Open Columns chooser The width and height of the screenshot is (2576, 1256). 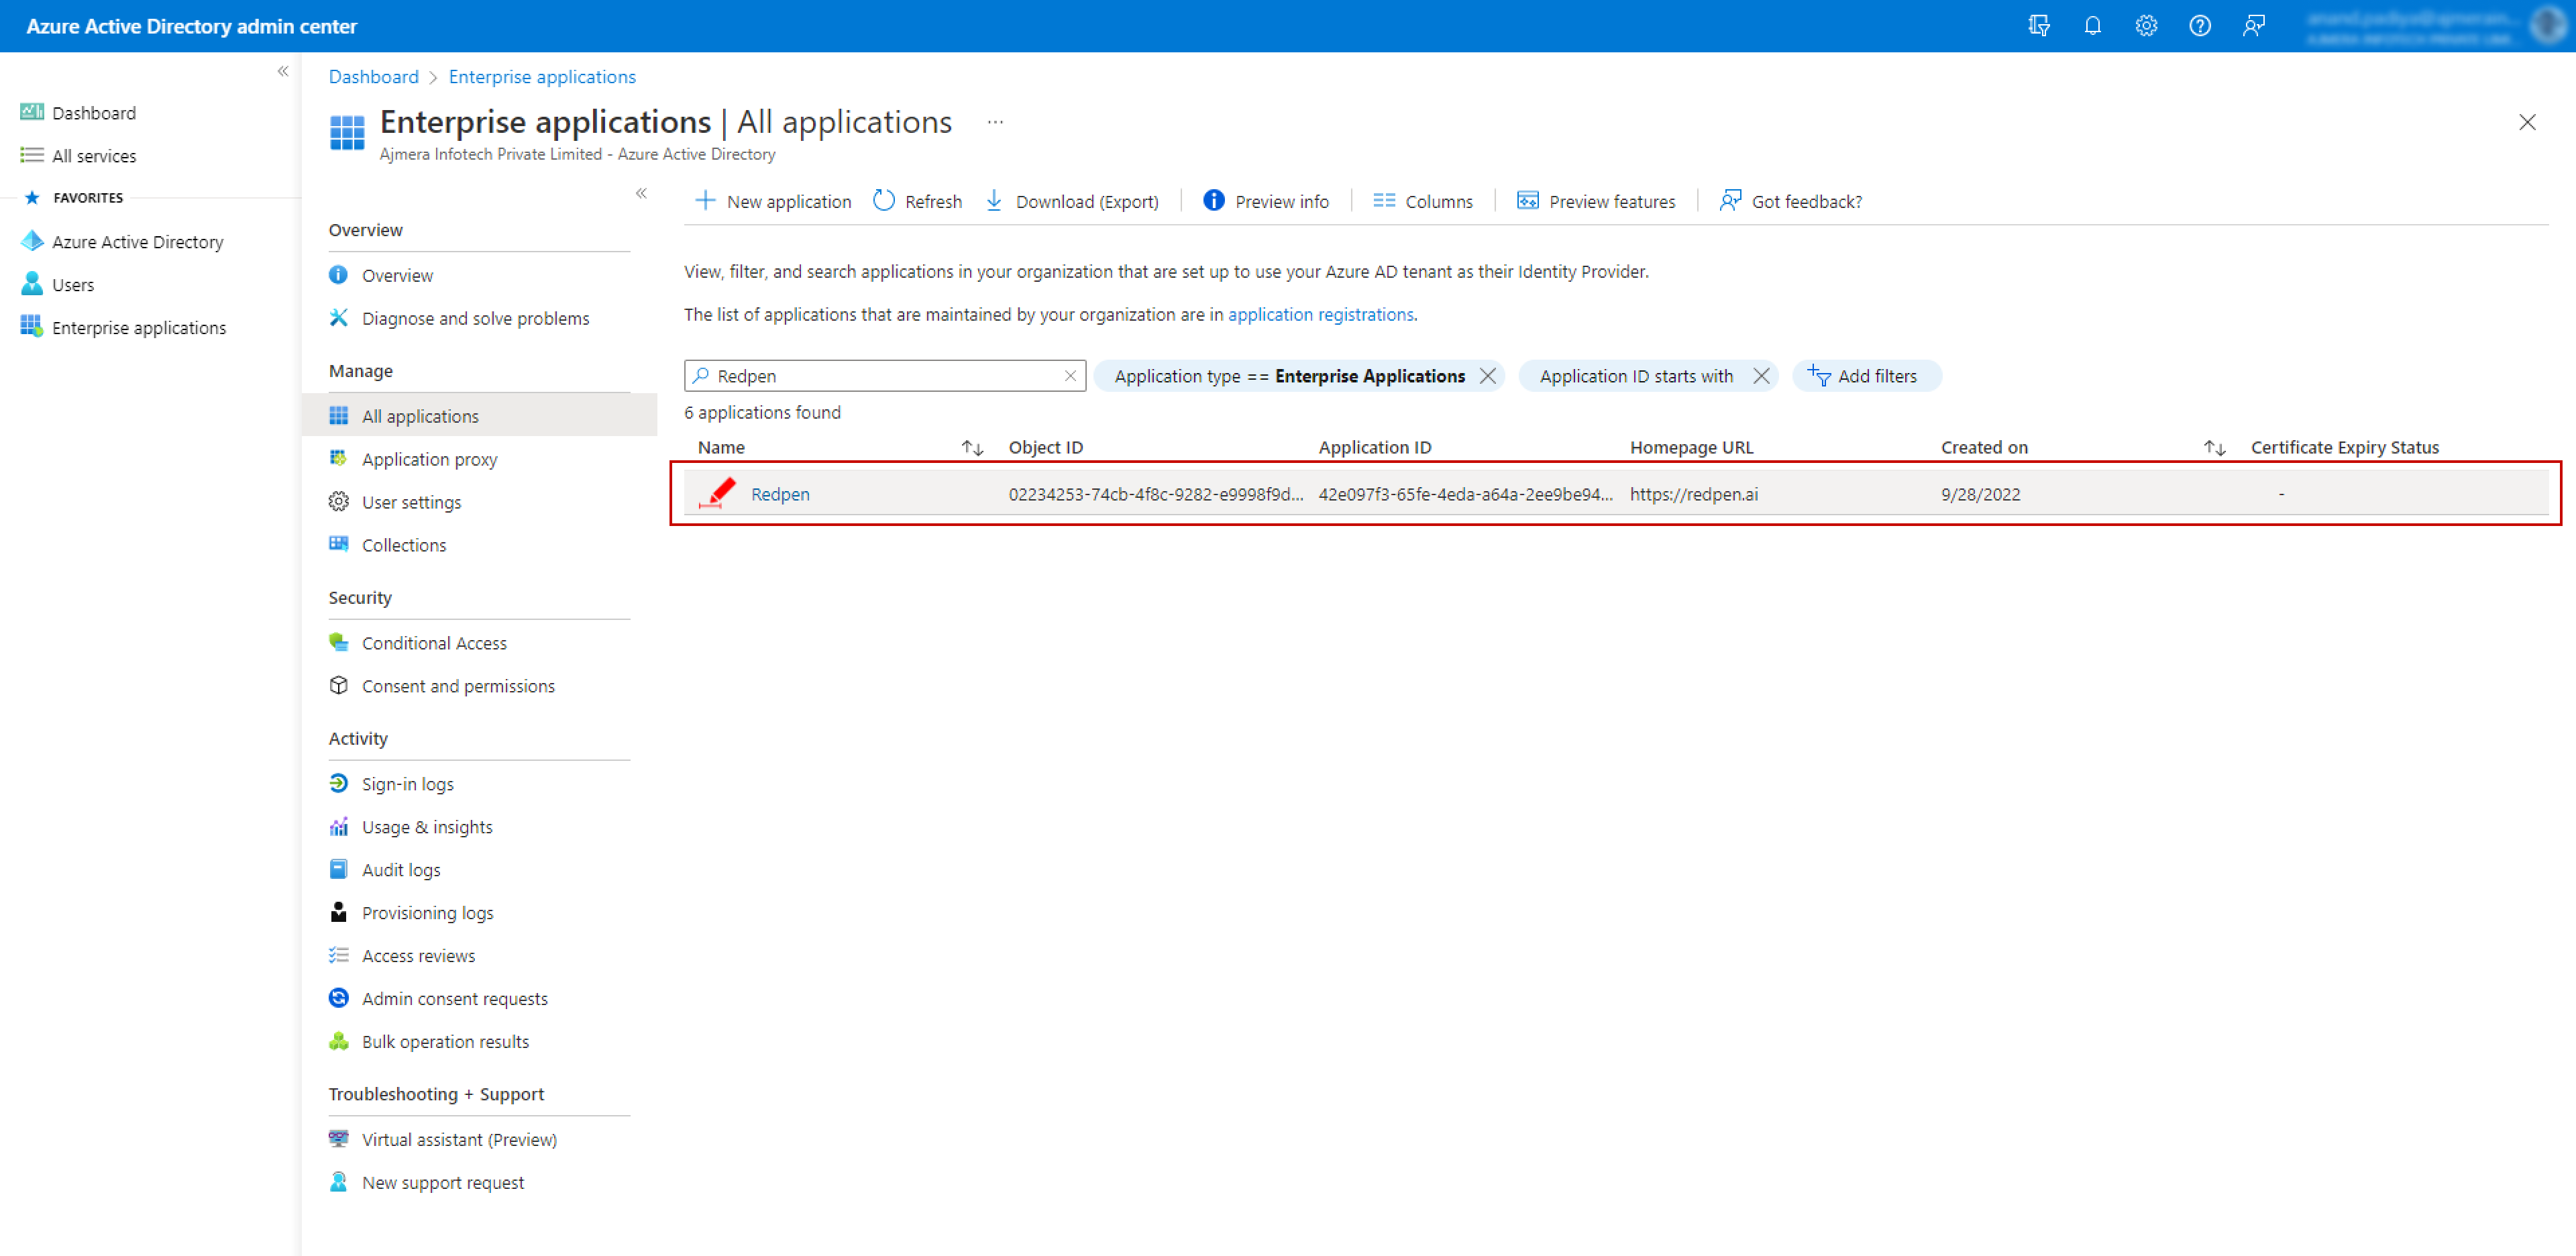(x=1423, y=201)
